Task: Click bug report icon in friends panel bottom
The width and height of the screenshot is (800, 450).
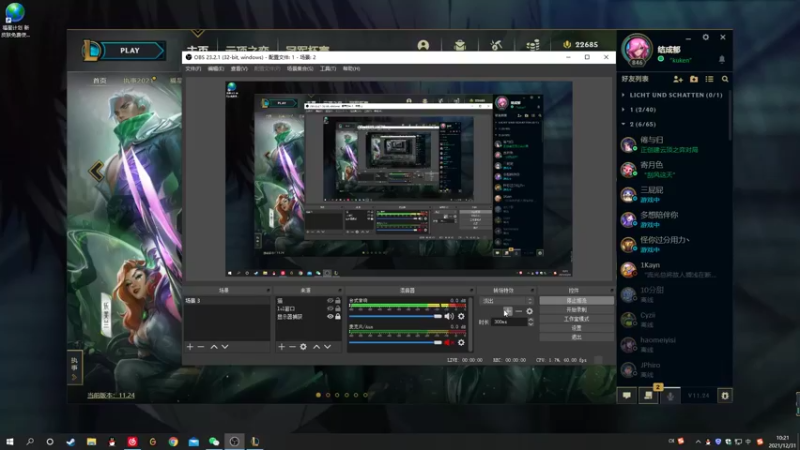Action: (x=724, y=395)
